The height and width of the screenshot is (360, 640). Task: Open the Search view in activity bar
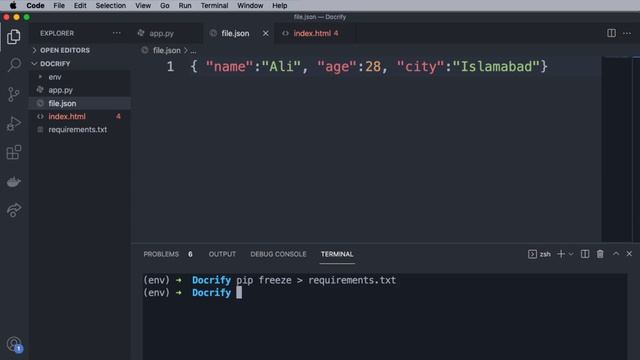(x=14, y=65)
